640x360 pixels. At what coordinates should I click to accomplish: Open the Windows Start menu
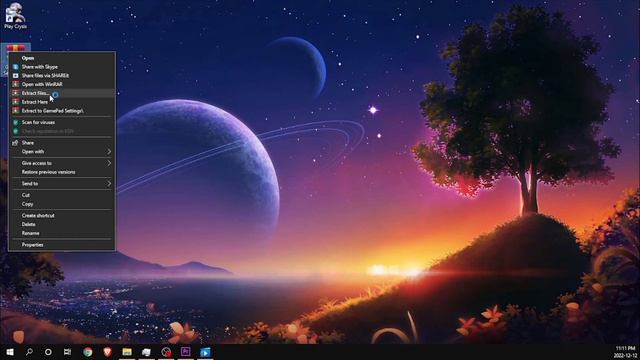(x=10, y=352)
